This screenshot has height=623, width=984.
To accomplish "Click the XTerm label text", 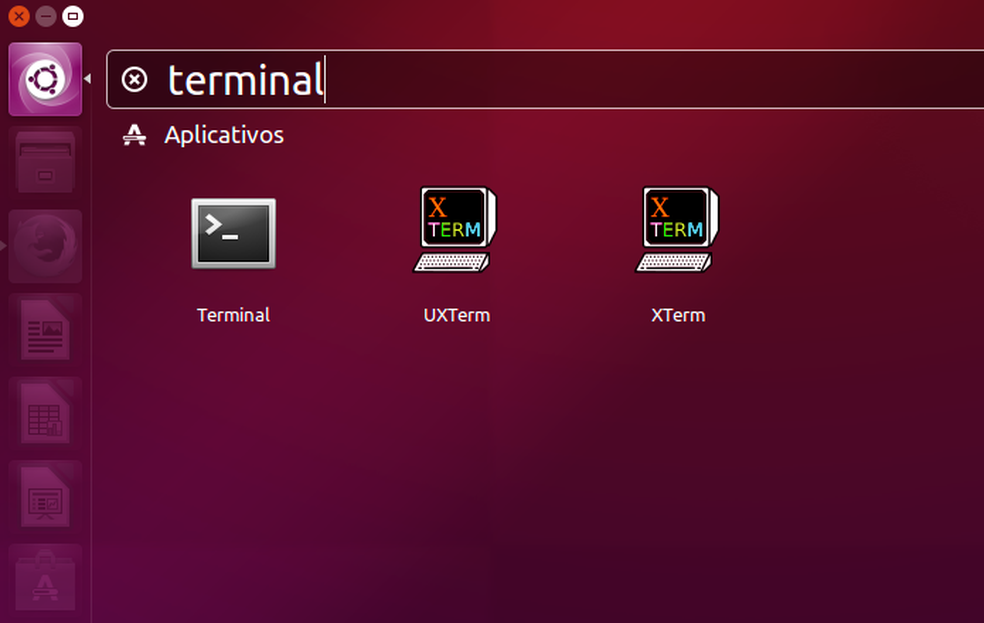I will coord(678,315).
